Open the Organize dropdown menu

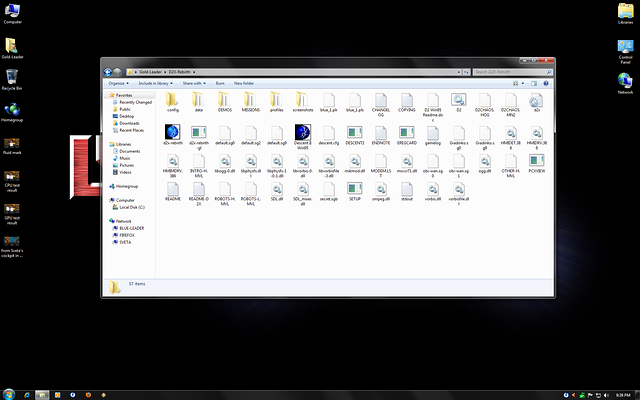pos(118,83)
